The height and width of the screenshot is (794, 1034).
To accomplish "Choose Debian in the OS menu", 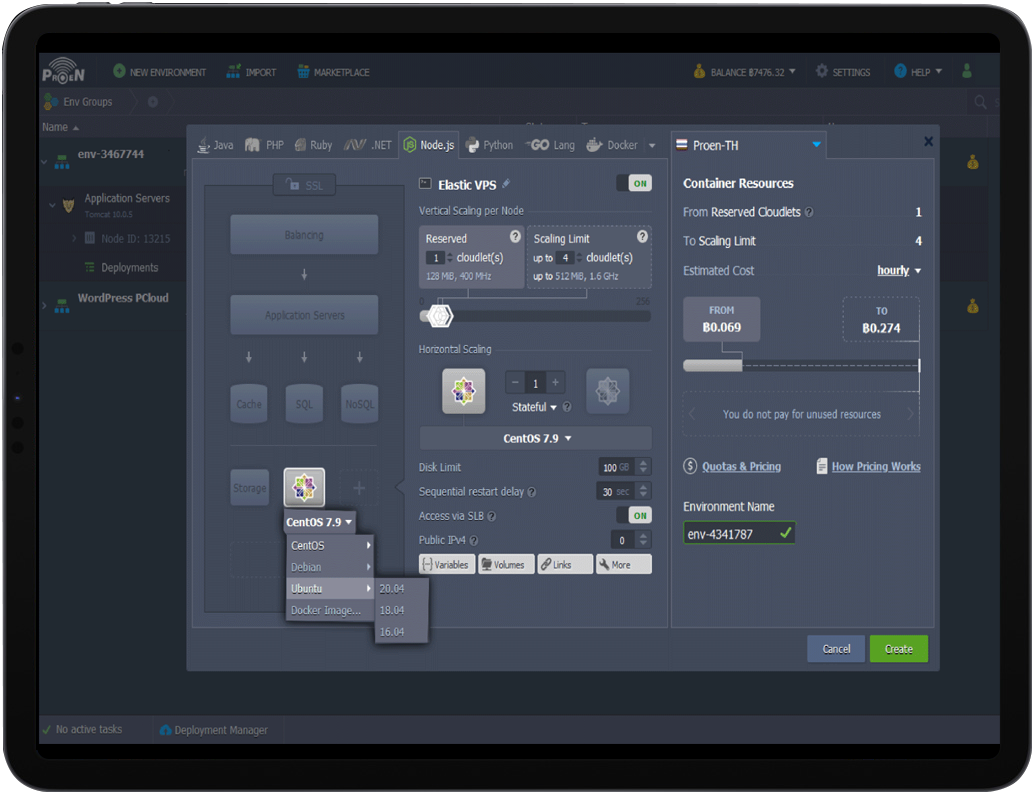I will pyautogui.click(x=330, y=567).
